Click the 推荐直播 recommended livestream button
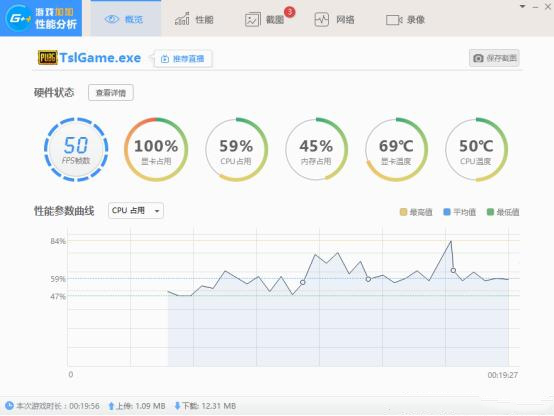Screen dimensions: 554x416 [183, 58]
